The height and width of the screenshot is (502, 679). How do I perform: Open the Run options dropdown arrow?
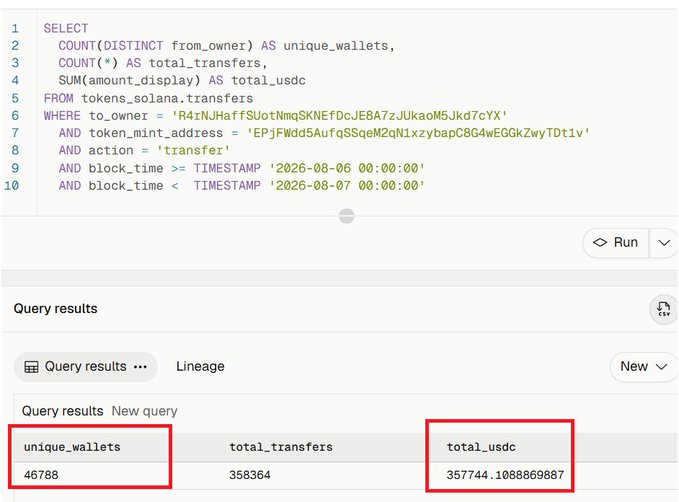point(664,243)
